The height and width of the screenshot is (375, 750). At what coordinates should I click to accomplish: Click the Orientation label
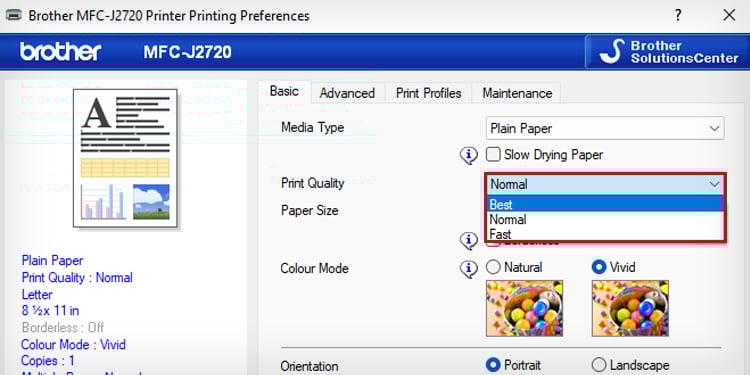[x=309, y=366]
